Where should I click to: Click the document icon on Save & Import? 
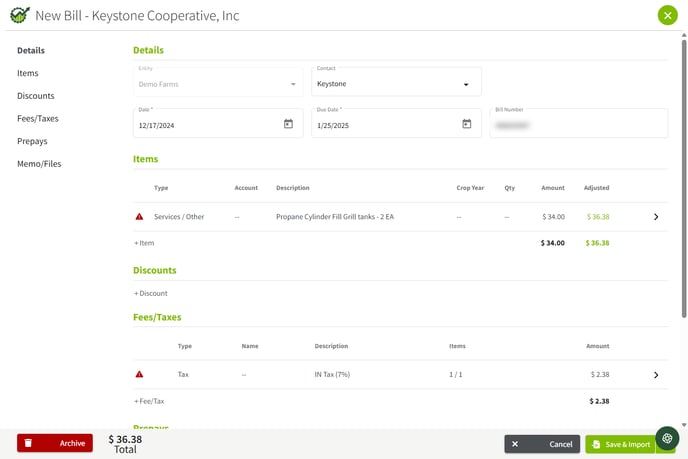(x=596, y=445)
